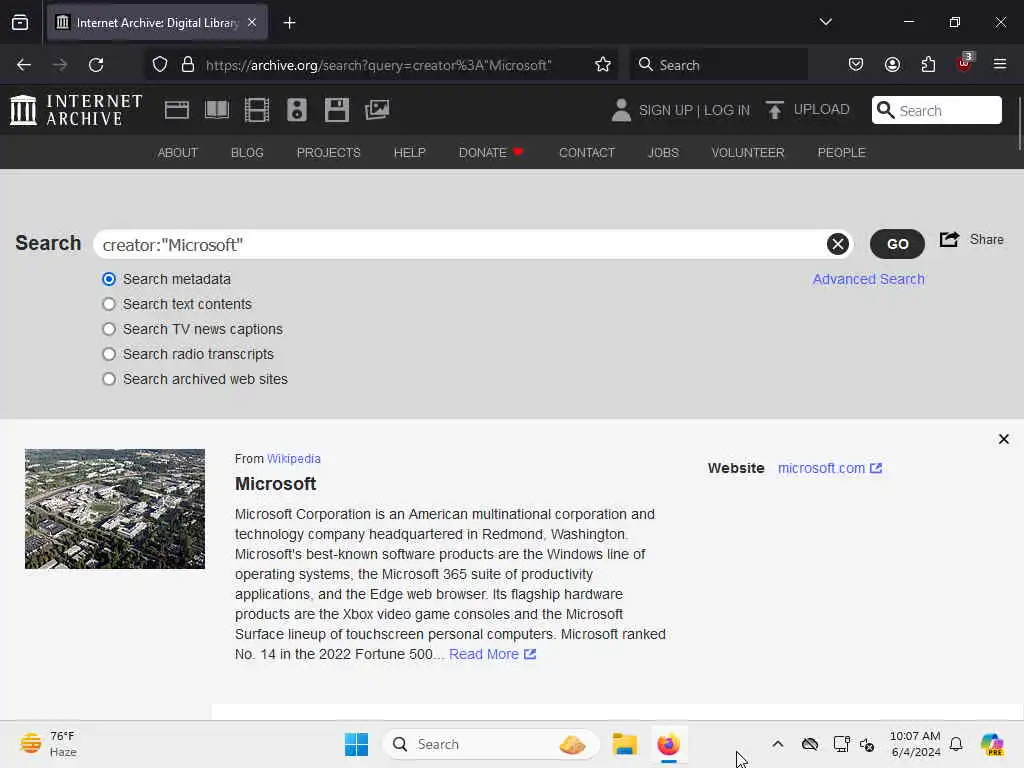Show hidden system tray icons
The image size is (1024, 768).
tap(777, 744)
